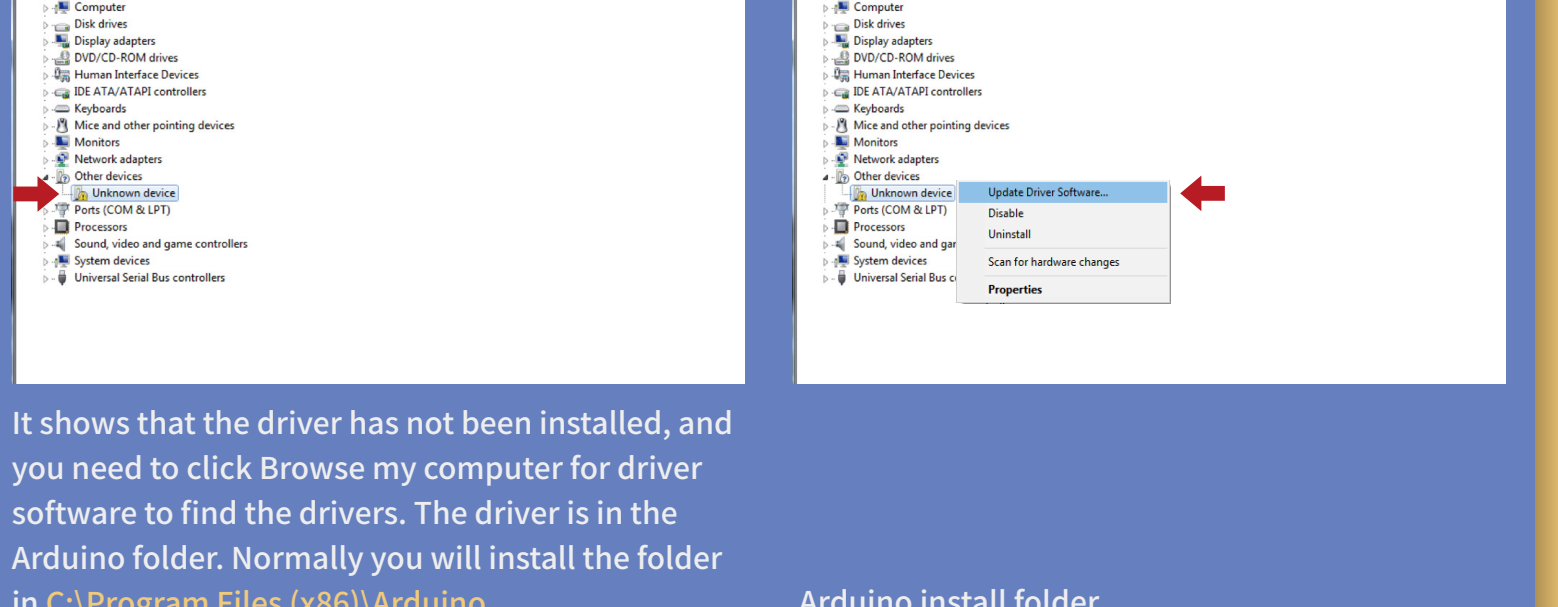Image resolution: width=1558 pixels, height=607 pixels.
Task: Click the IDE ATA/ATAPI controllers icon in the right screenshot
Action: (x=841, y=92)
